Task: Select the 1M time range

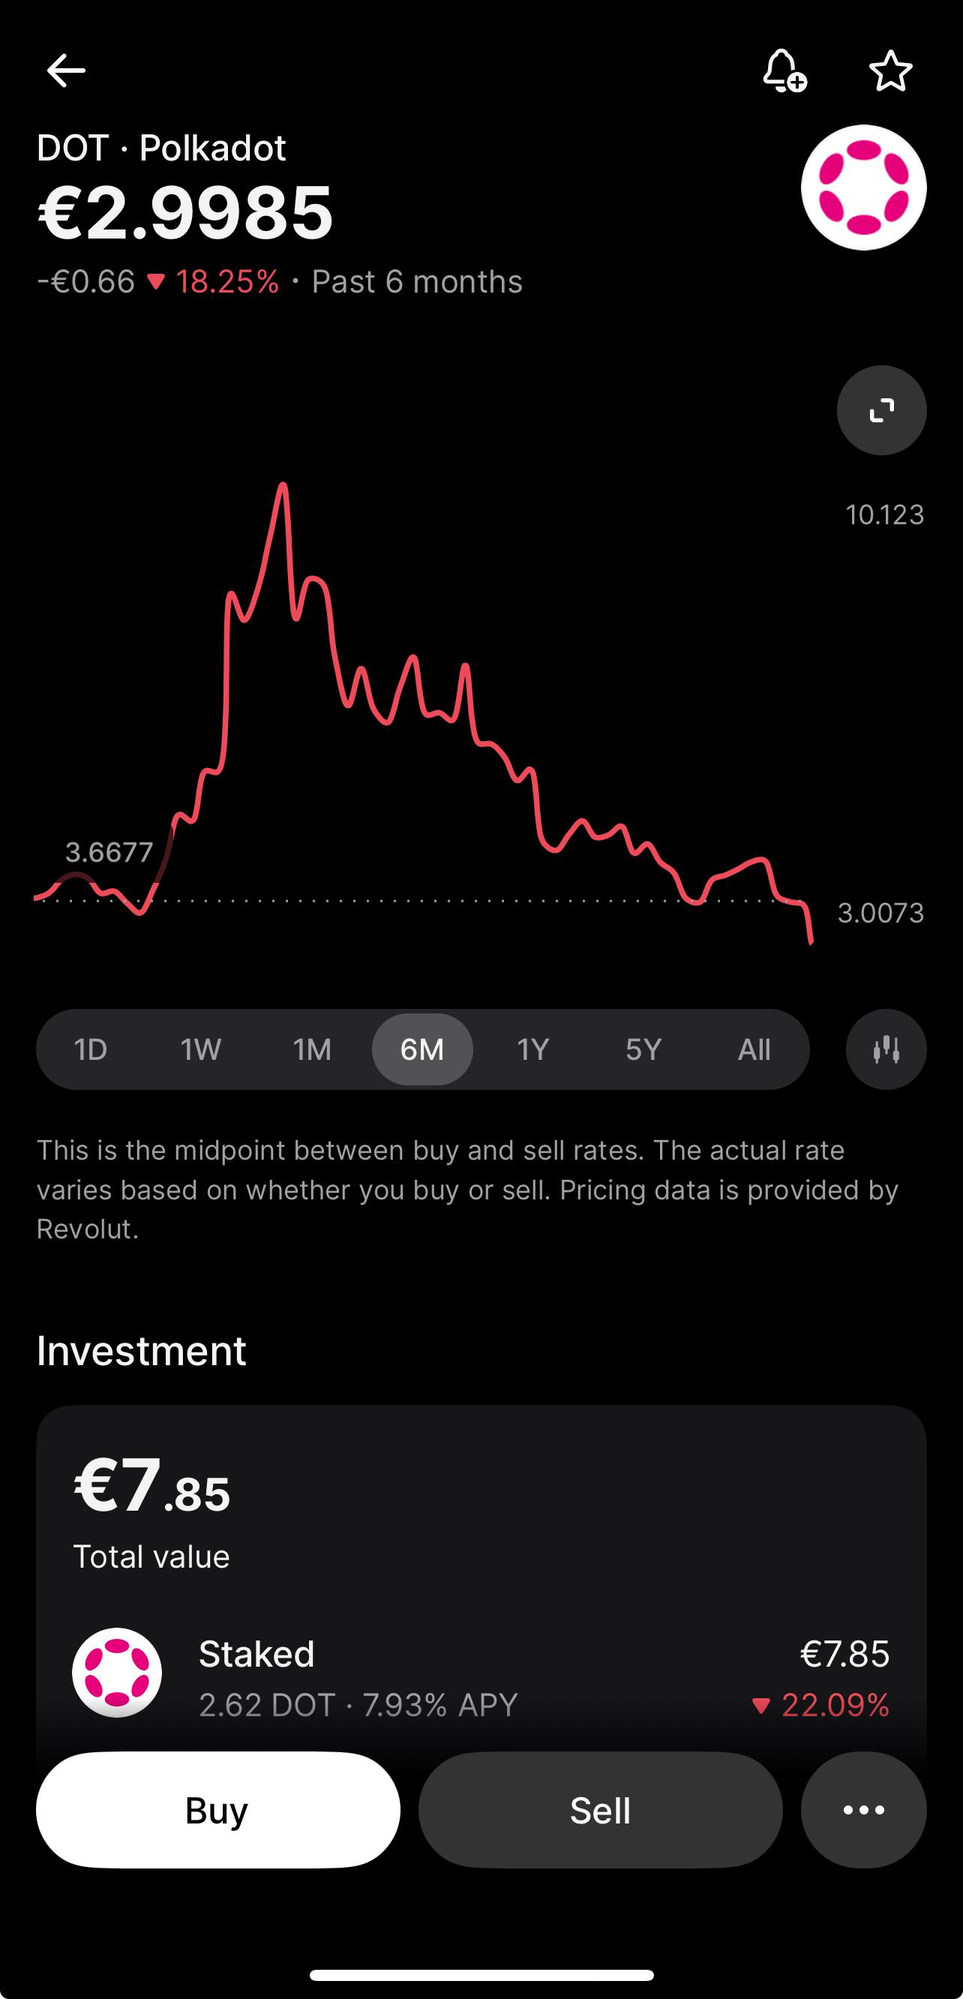Action: click(312, 1049)
